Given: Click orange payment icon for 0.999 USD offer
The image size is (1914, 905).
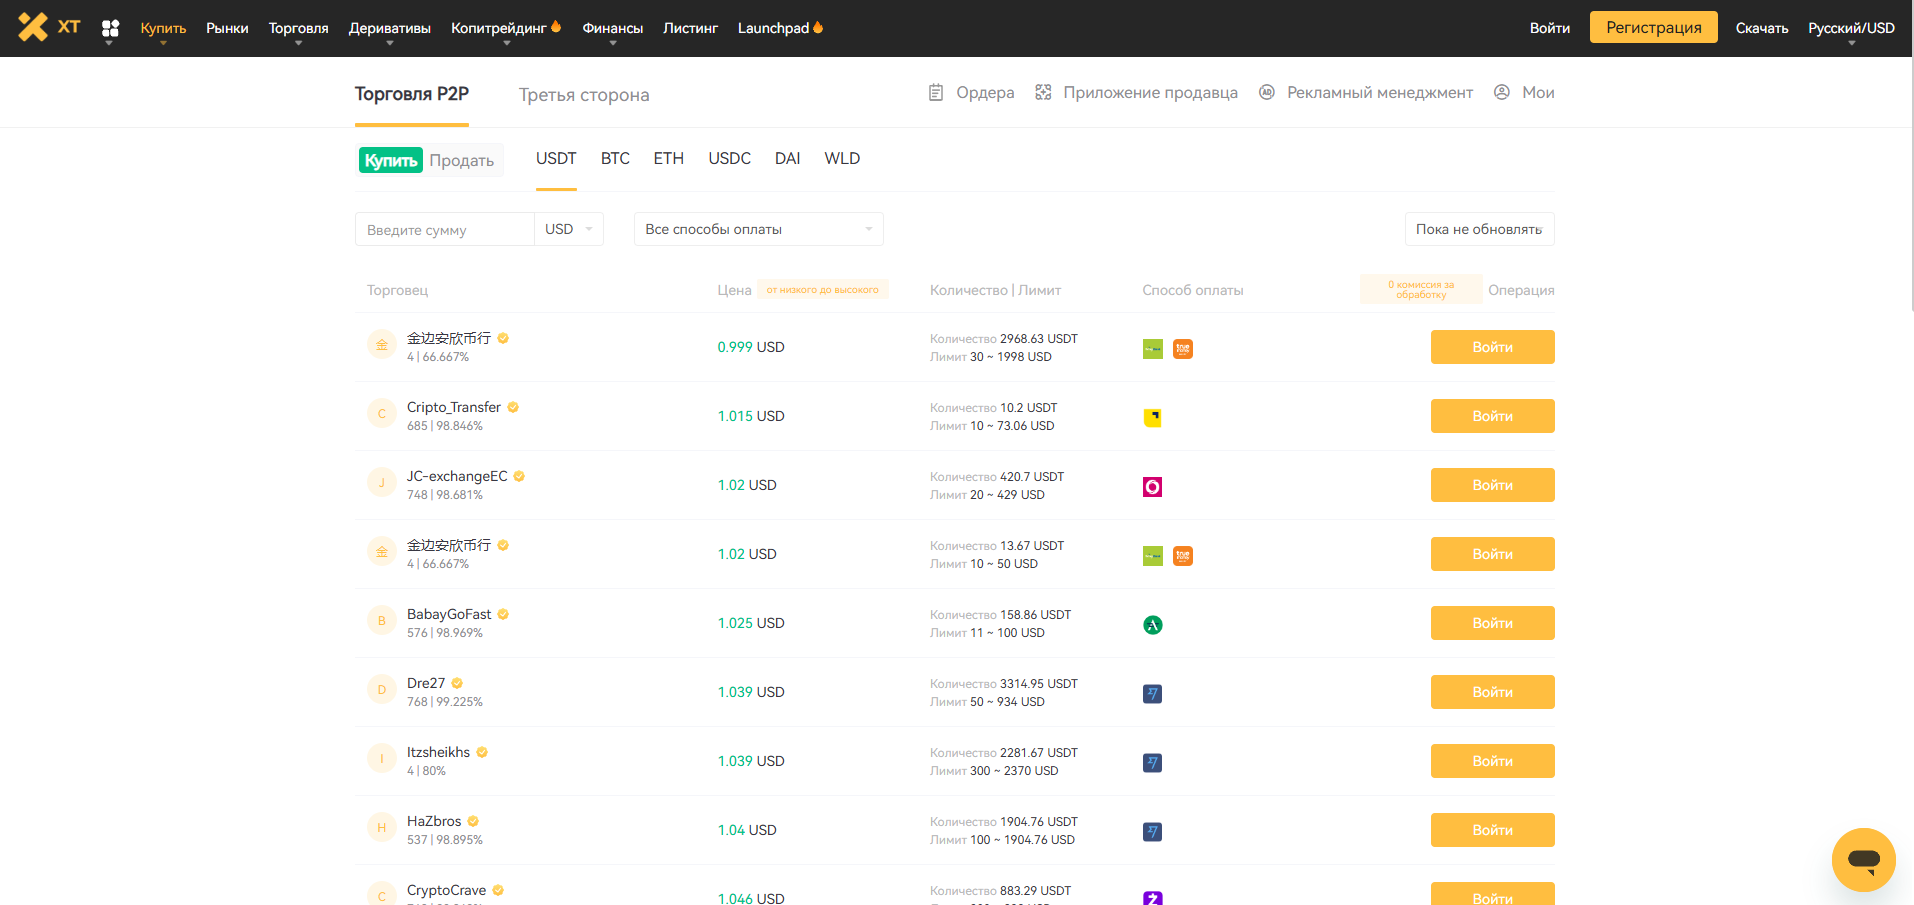Looking at the screenshot, I should click(1183, 349).
